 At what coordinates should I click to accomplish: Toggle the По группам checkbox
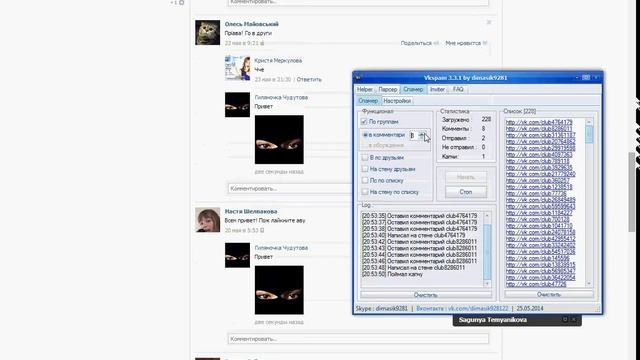pos(364,122)
